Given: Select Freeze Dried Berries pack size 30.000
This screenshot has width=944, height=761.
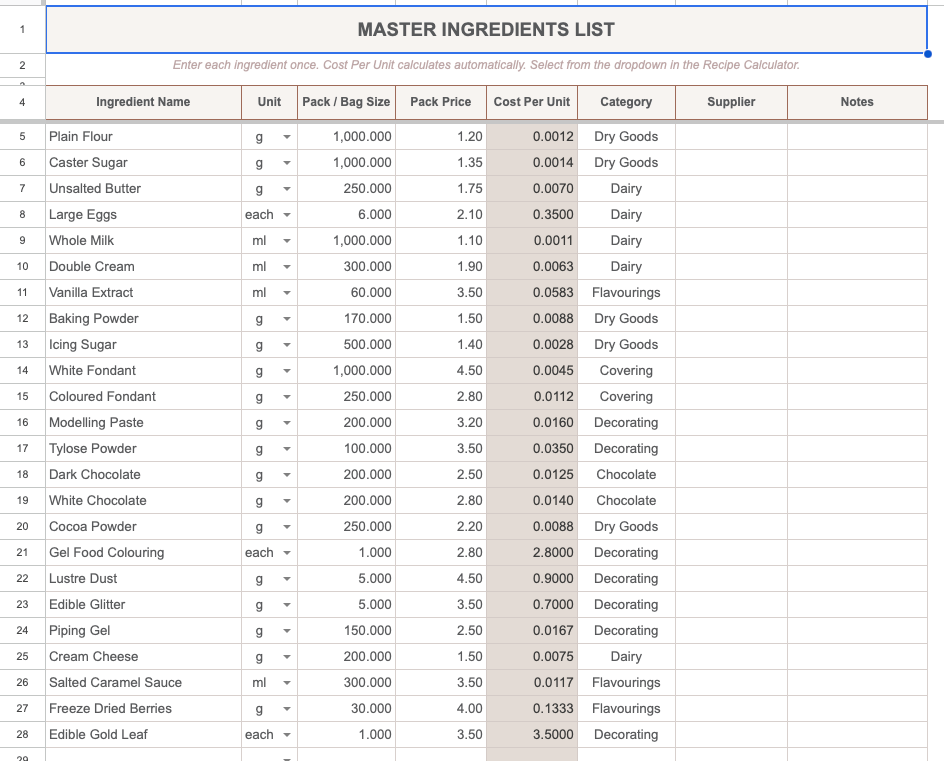Looking at the screenshot, I should [346, 709].
